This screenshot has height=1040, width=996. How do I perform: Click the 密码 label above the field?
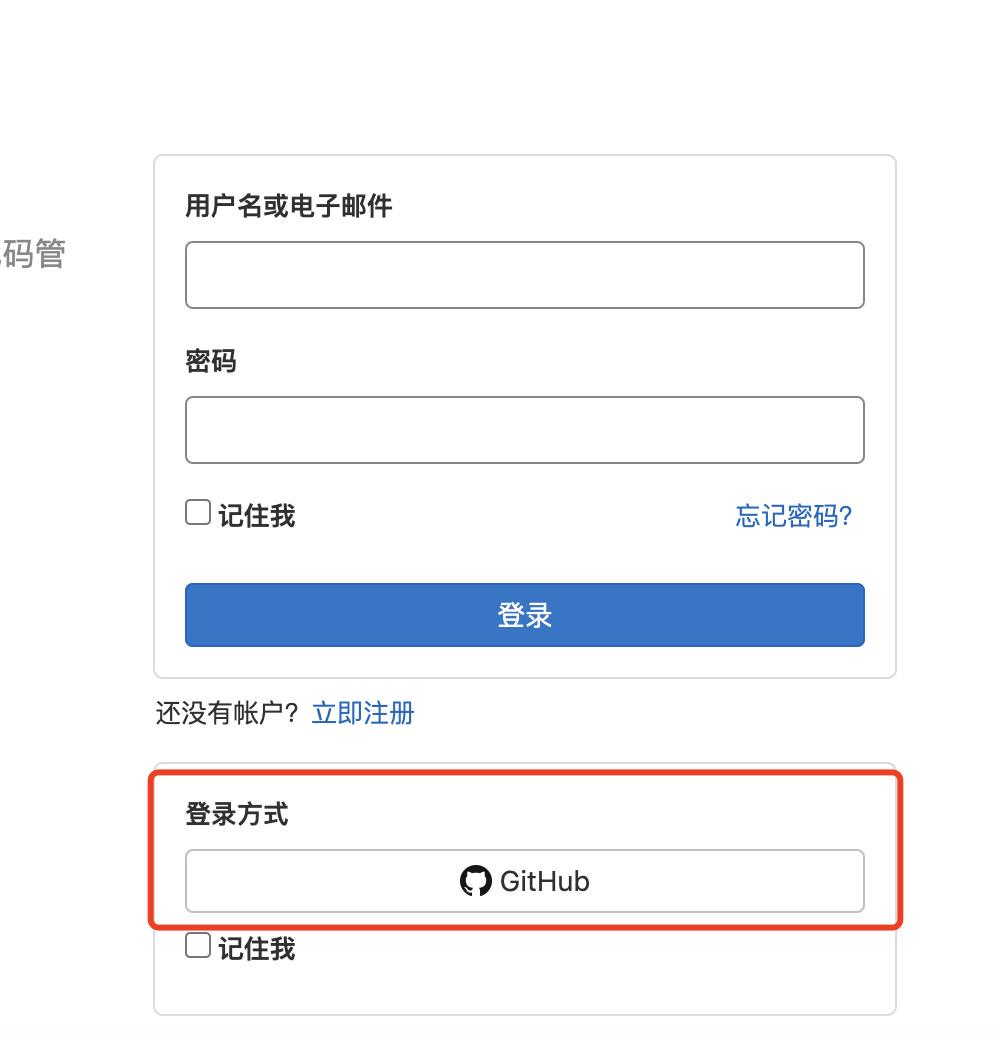[213, 361]
